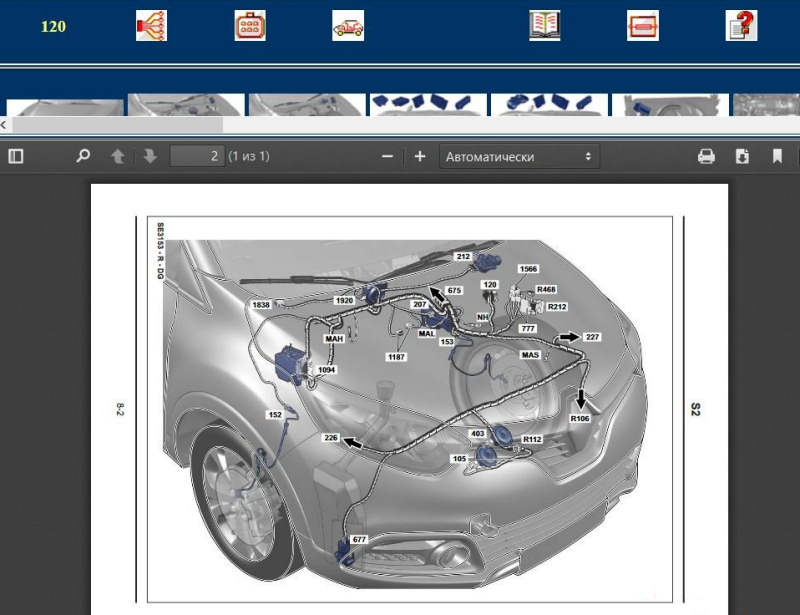Click the red fuse component icon
The image size is (800, 615).
(x=642, y=26)
